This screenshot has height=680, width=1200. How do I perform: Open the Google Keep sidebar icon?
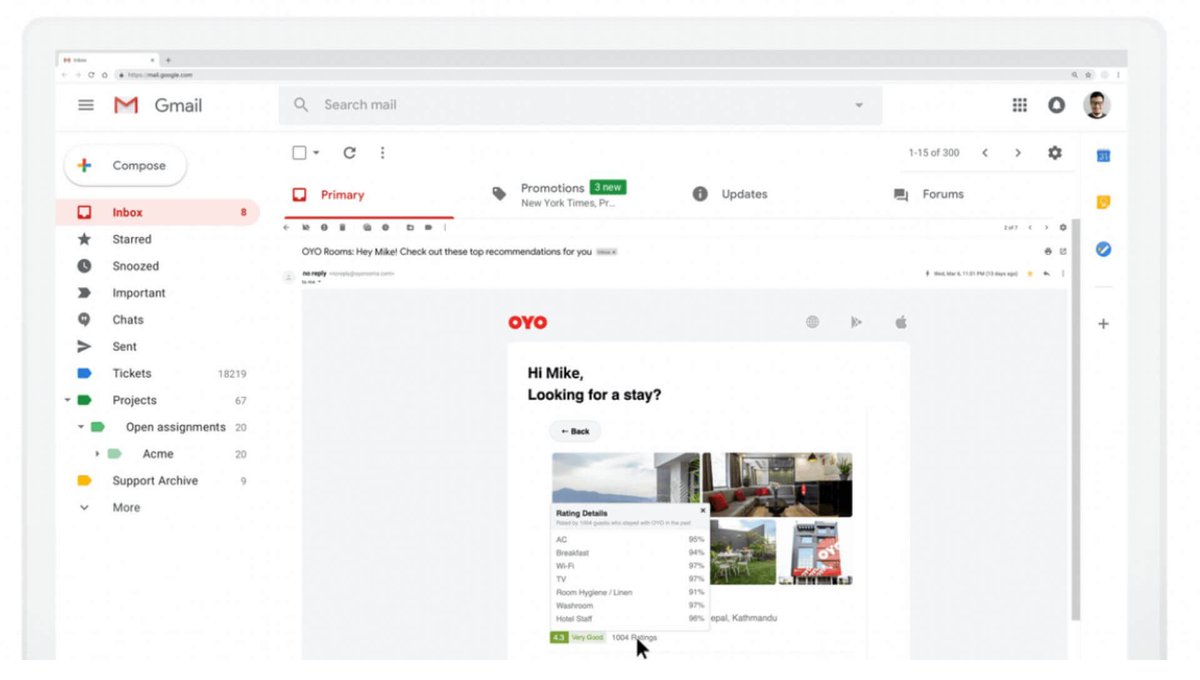pyautogui.click(x=1103, y=201)
